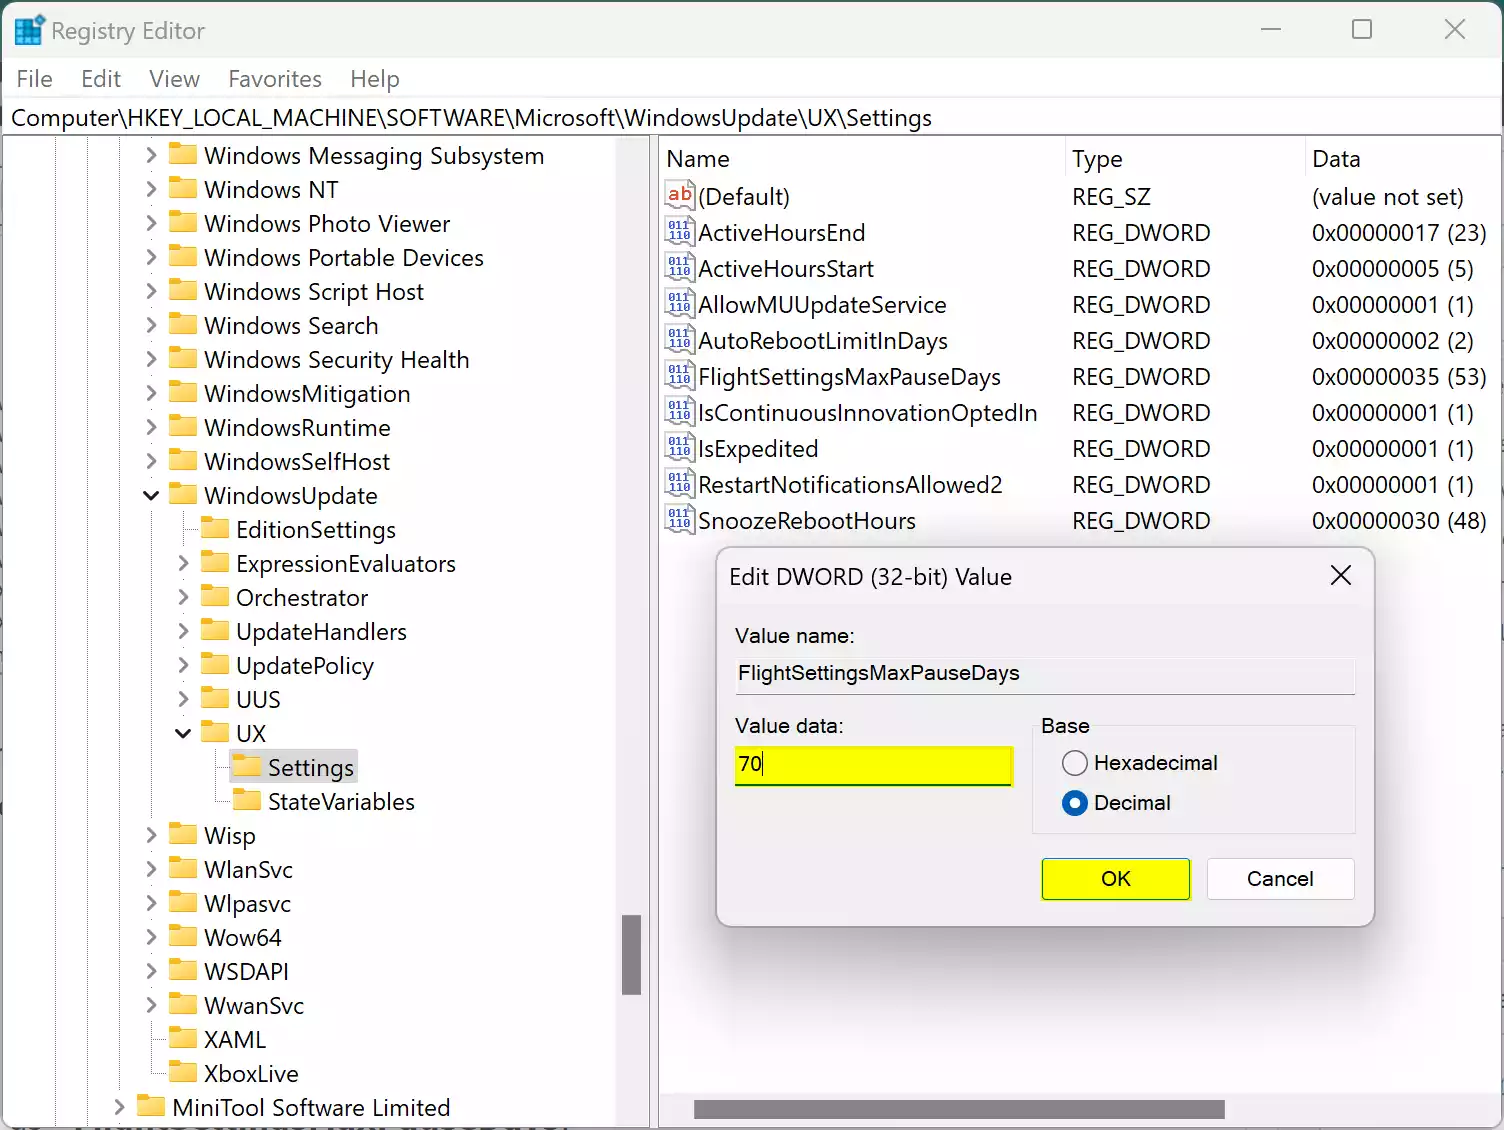Select the StateVariables tree item
This screenshot has height=1130, width=1504.
tap(341, 801)
